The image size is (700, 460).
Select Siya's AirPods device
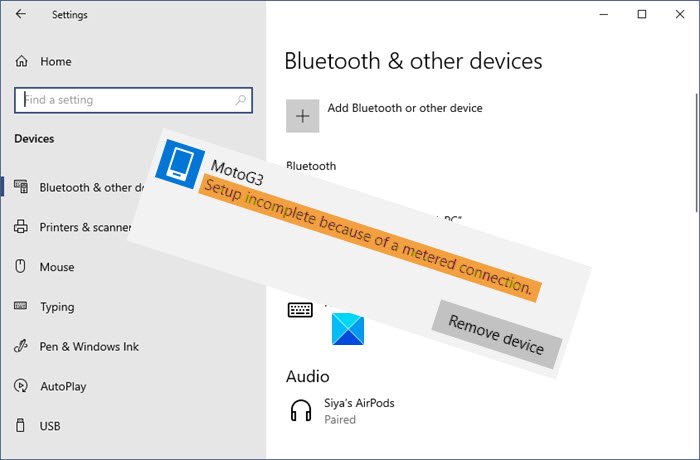pyautogui.click(x=342, y=411)
